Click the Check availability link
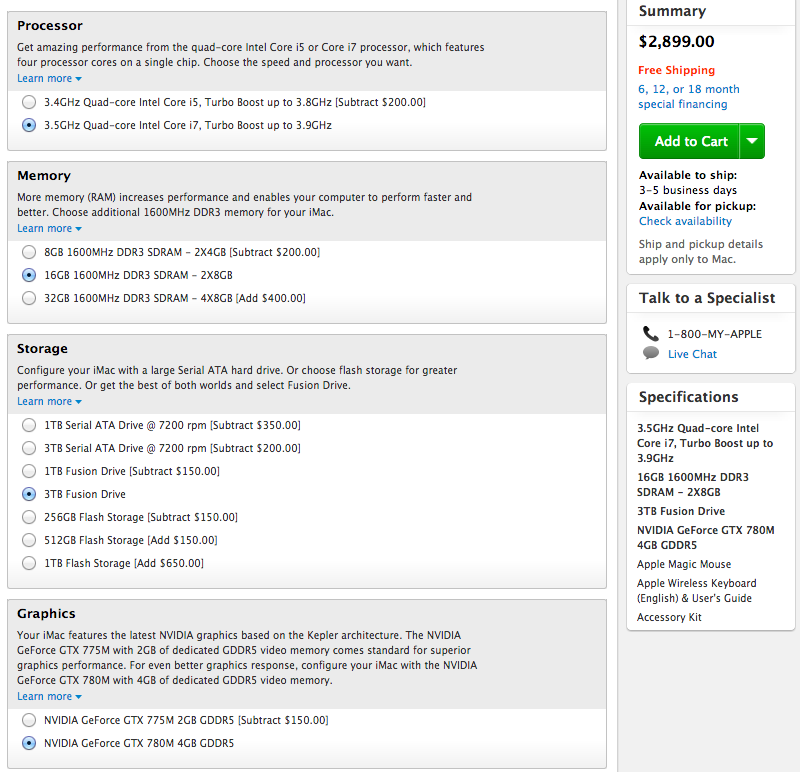This screenshot has width=800, height=772. tap(685, 221)
